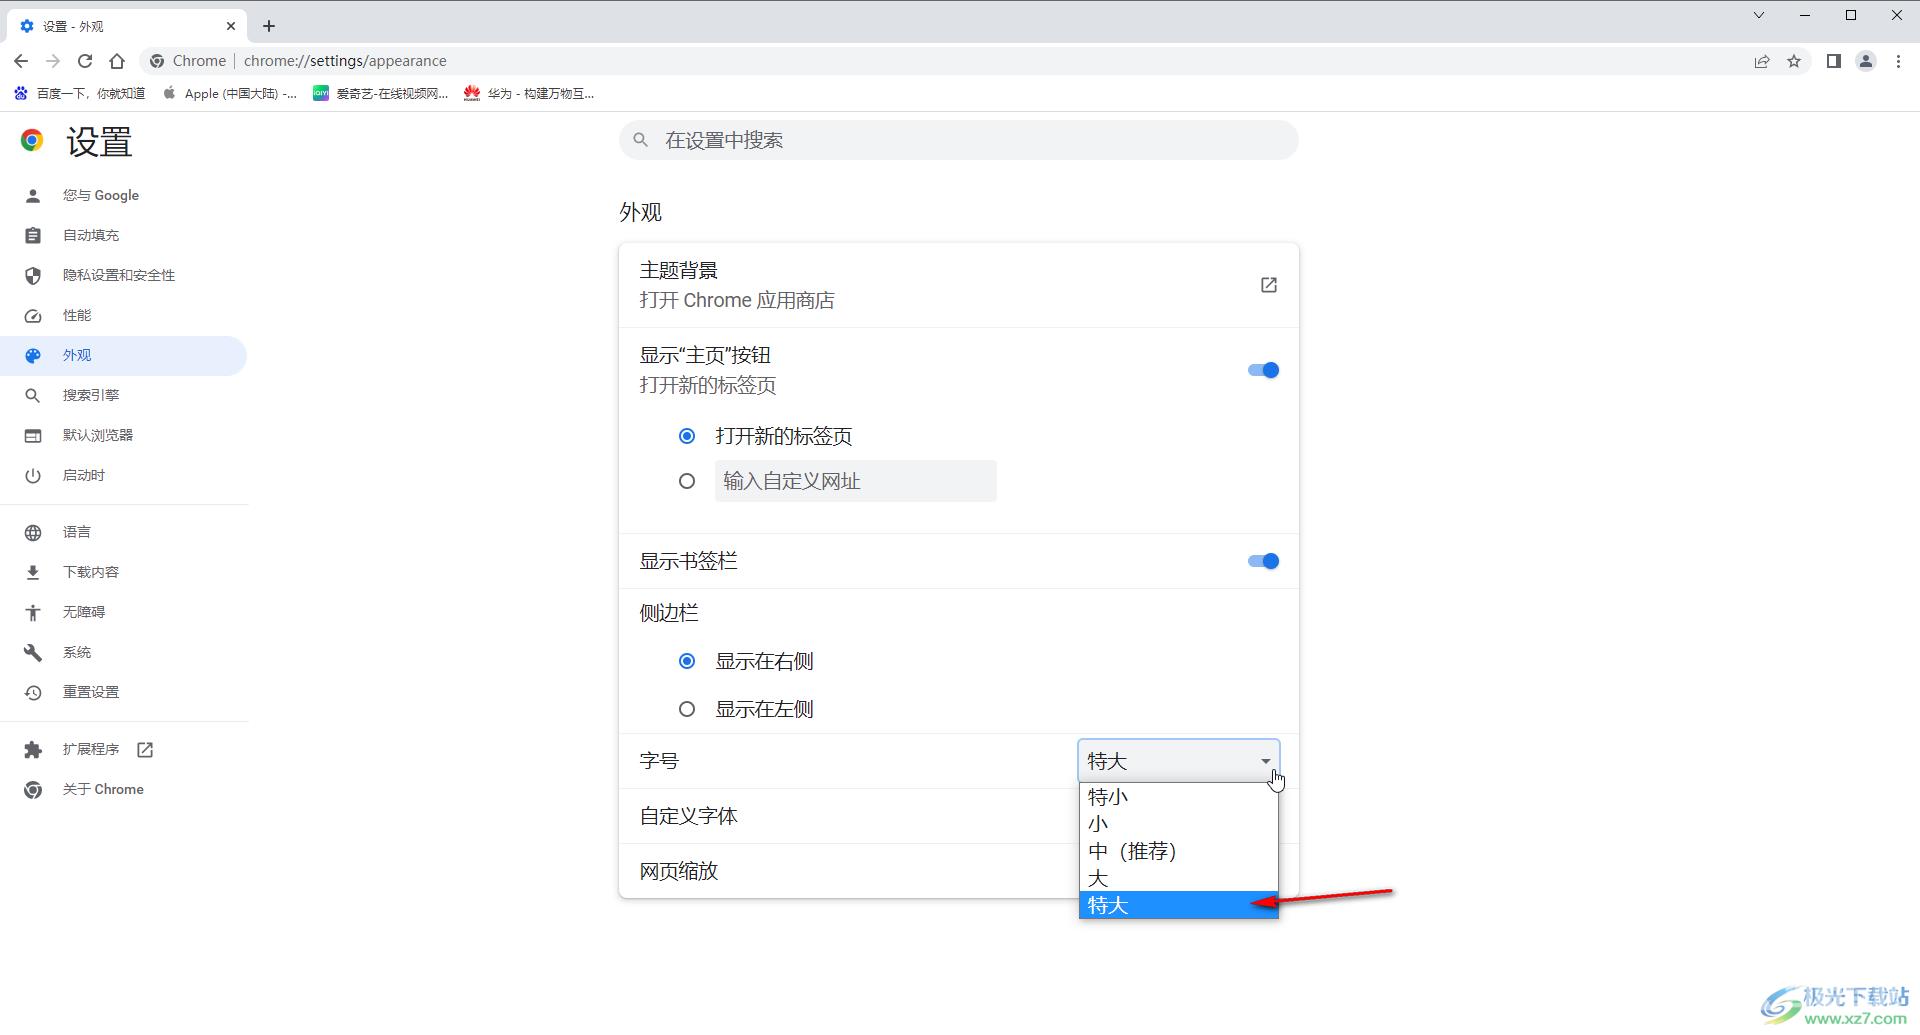The width and height of the screenshot is (1920, 1035).
Task: Select the custom URL radio button
Action: tap(687, 481)
